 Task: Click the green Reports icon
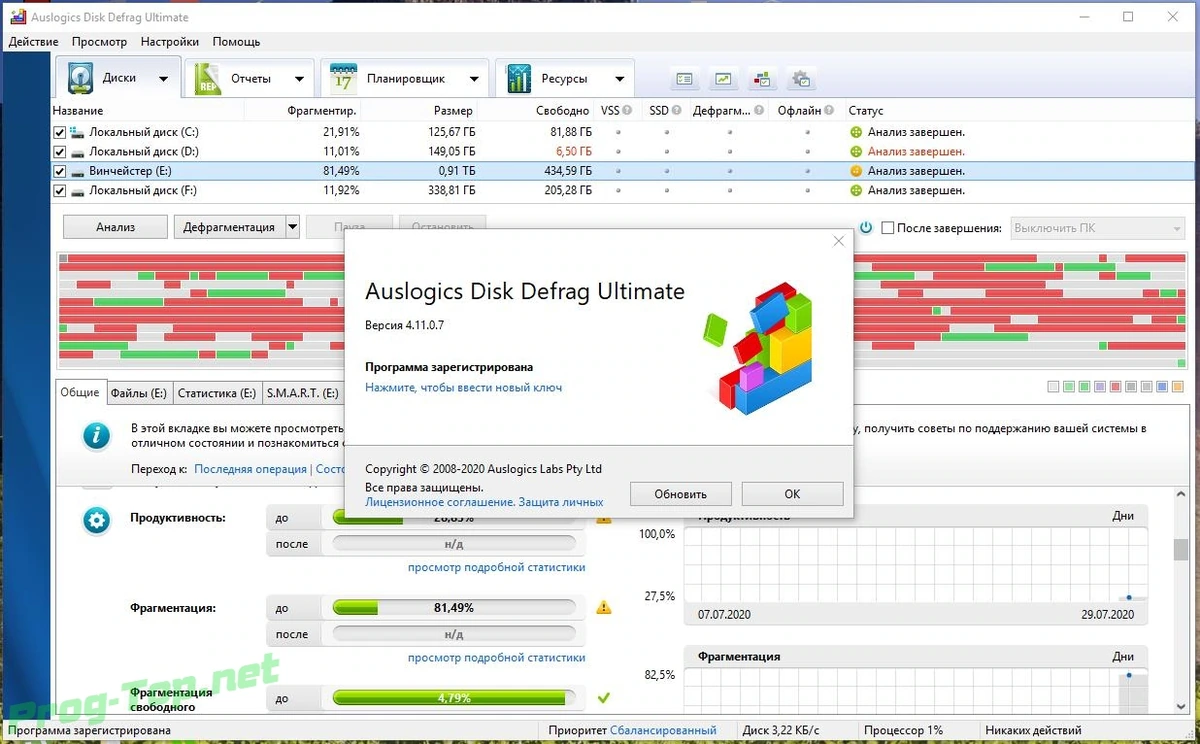pos(208,78)
